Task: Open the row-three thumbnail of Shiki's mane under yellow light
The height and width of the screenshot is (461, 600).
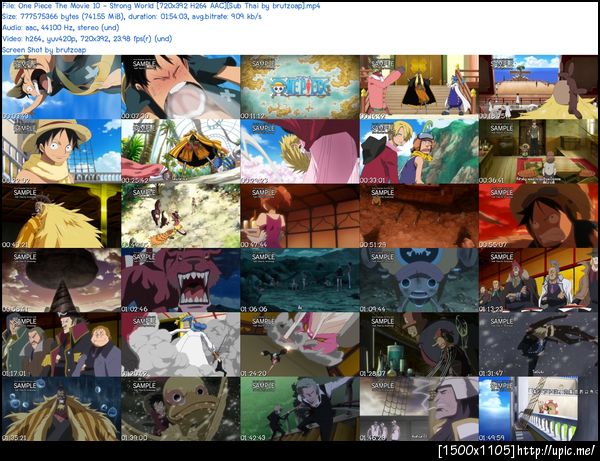Action: click(x=62, y=216)
